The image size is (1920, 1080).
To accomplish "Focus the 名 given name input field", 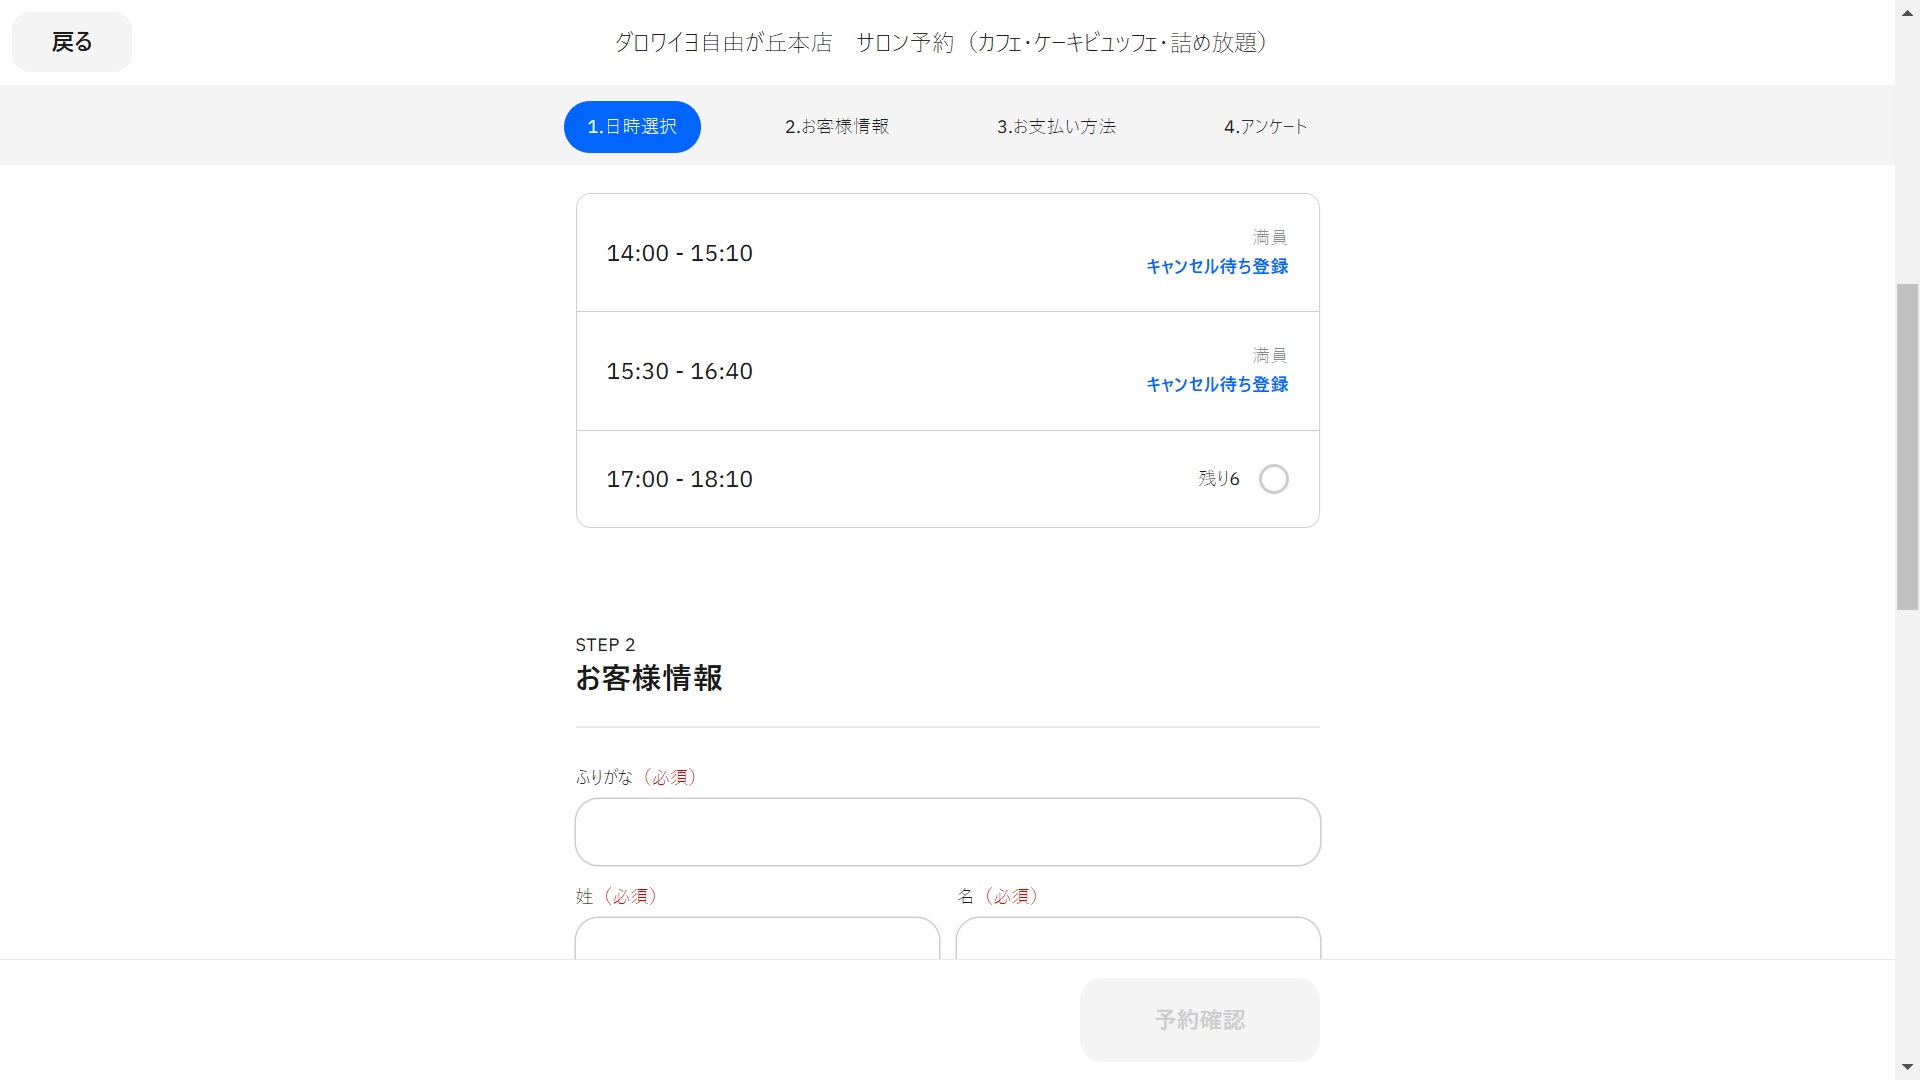I will tap(1138, 939).
